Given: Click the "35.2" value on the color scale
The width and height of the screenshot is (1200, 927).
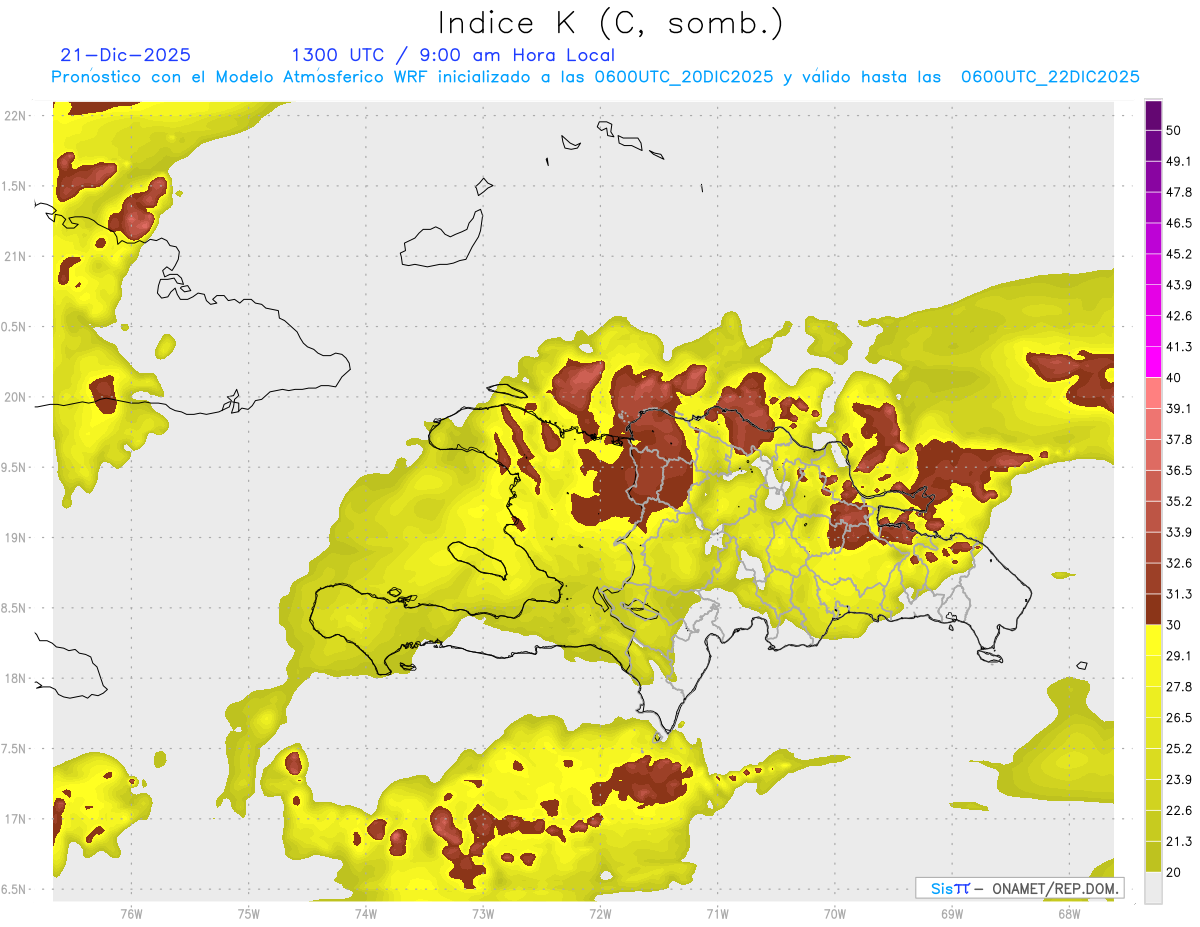Looking at the screenshot, I should pos(1179,501).
